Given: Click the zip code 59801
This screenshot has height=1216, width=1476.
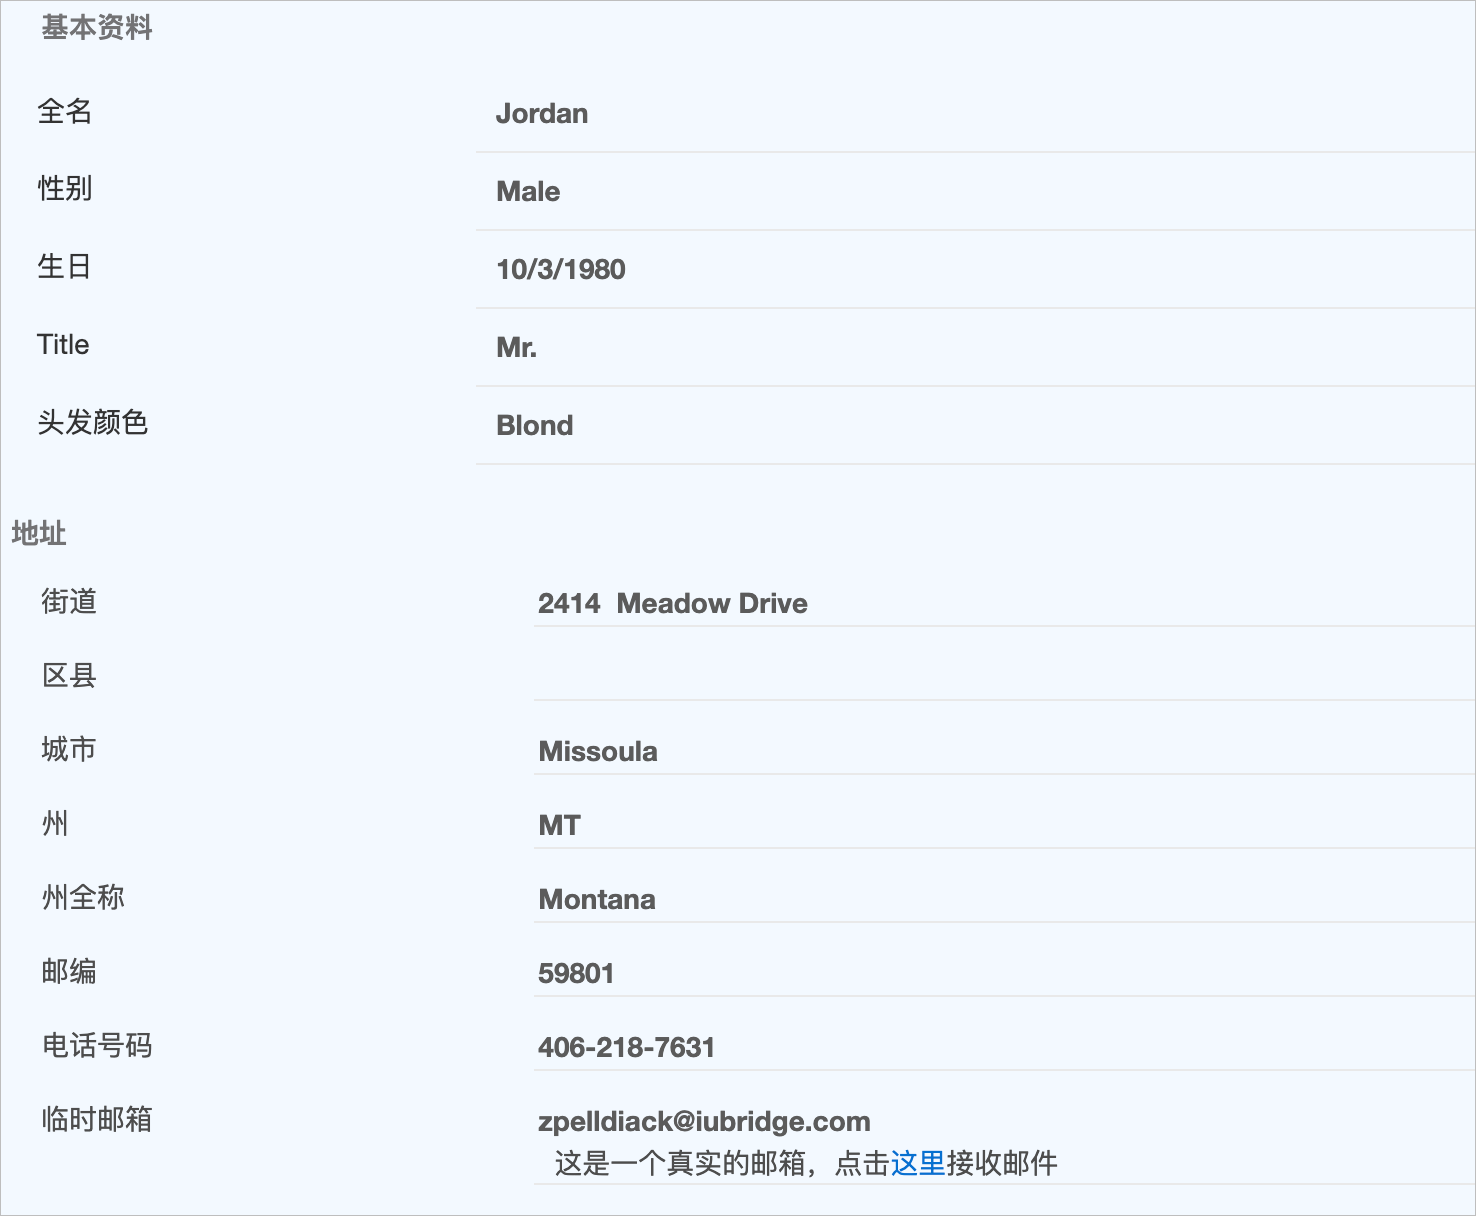Looking at the screenshot, I should 576,974.
